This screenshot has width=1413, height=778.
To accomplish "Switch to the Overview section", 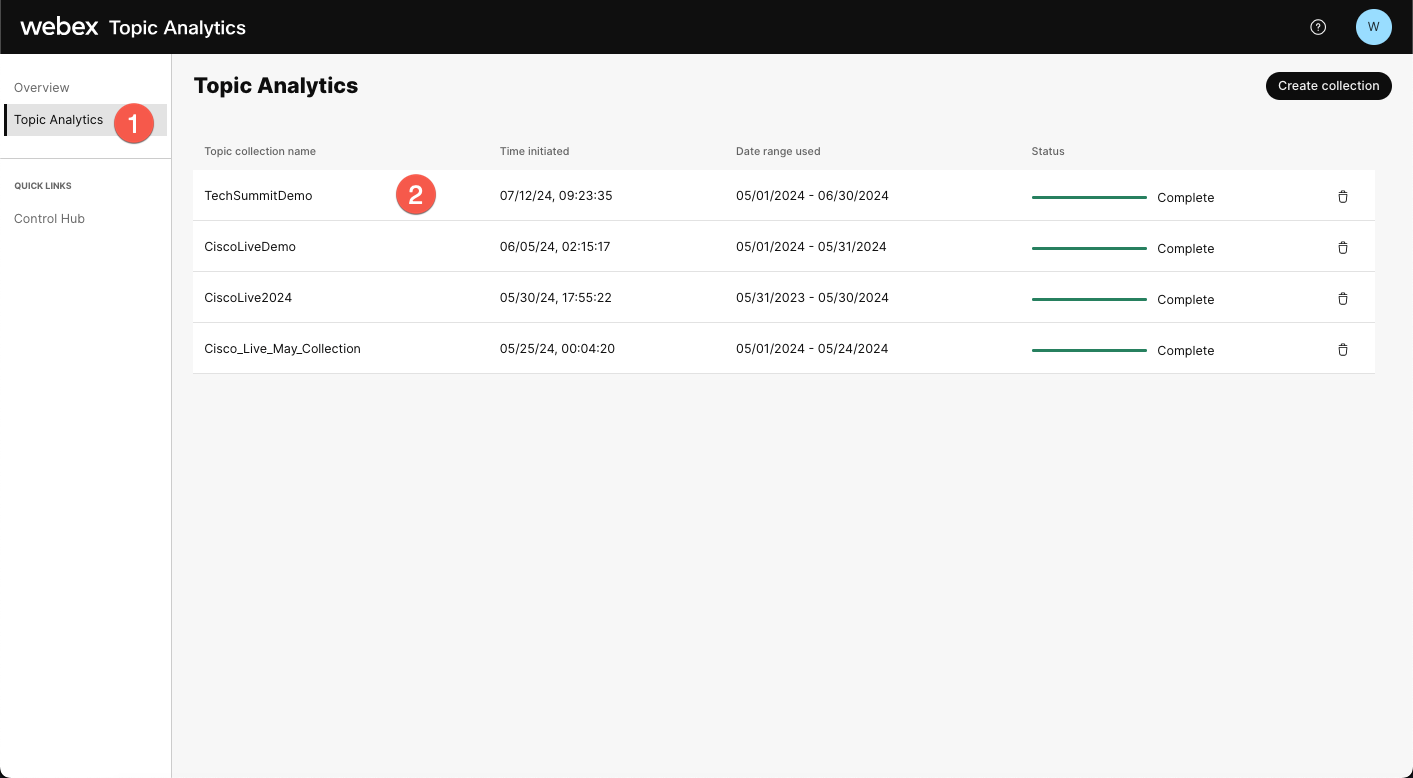I will coord(41,87).
